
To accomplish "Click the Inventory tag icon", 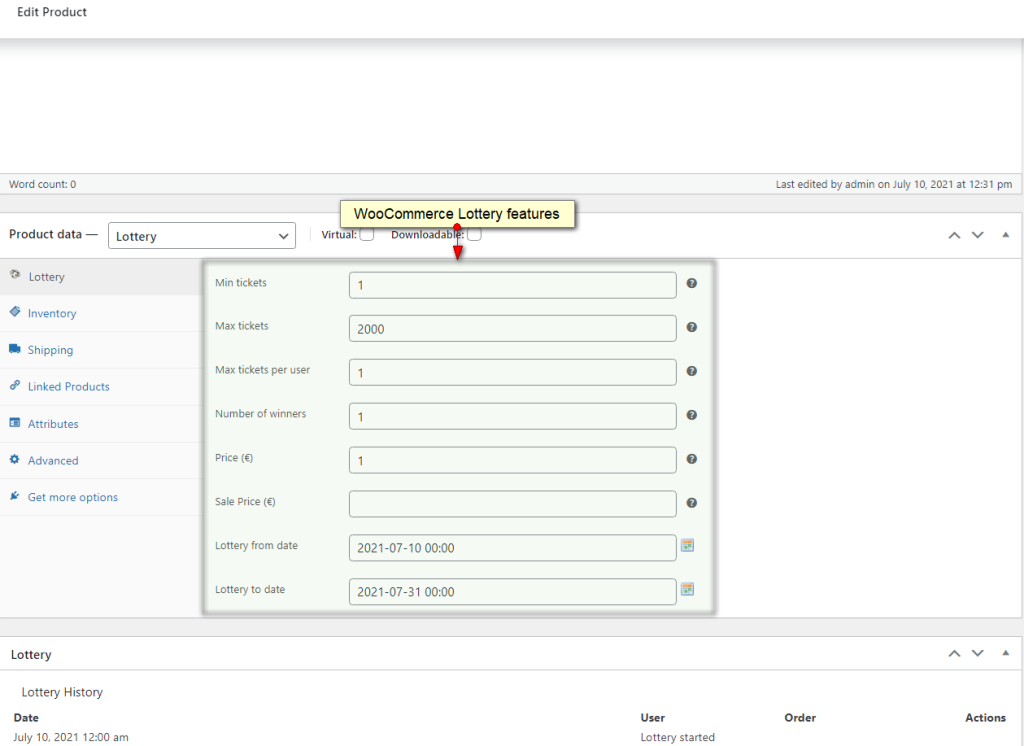I will (x=15, y=312).
